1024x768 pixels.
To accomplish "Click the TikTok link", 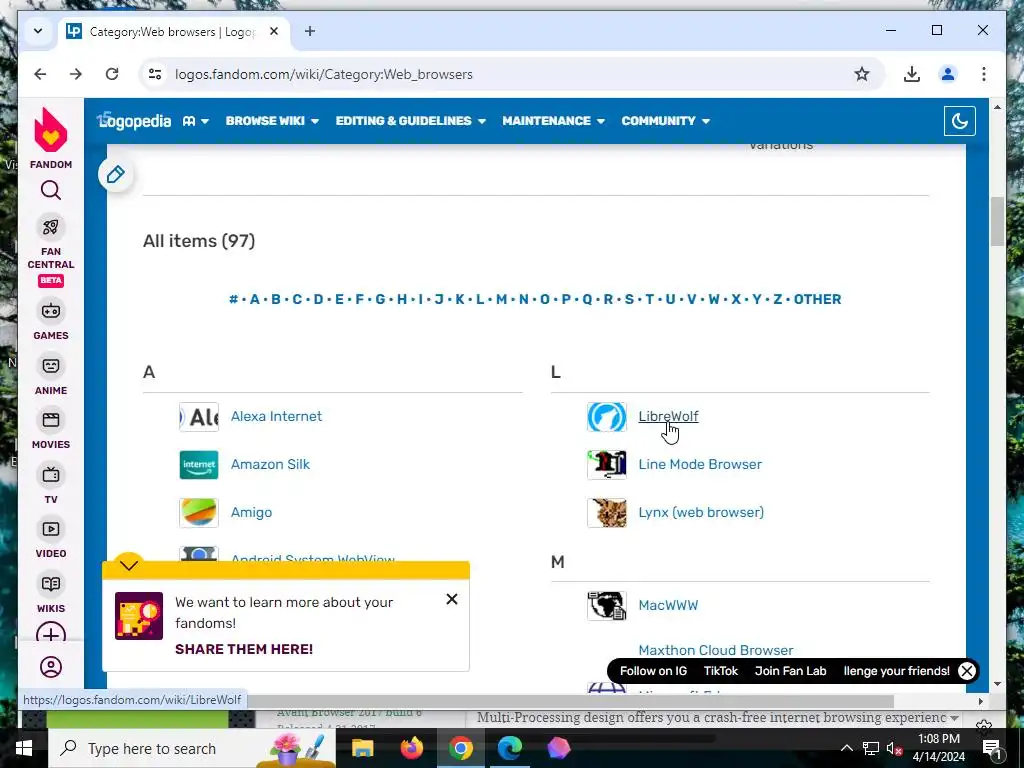I will [x=720, y=671].
